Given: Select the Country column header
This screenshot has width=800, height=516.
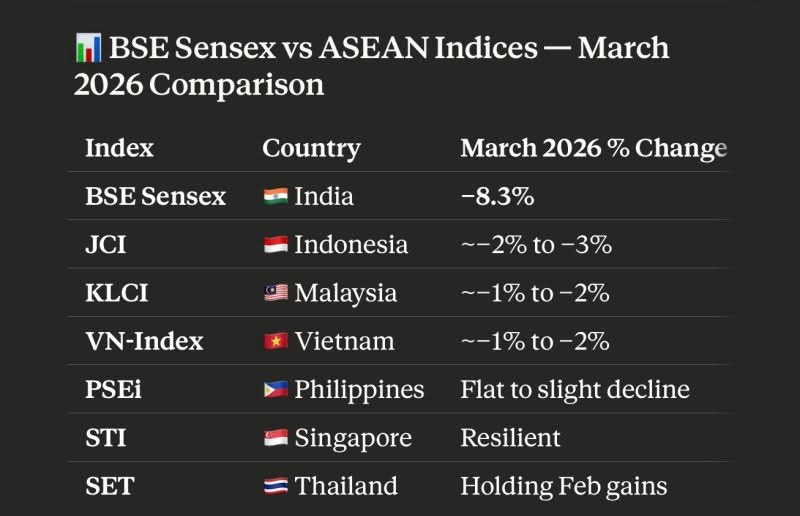Looking at the screenshot, I should [x=311, y=149].
